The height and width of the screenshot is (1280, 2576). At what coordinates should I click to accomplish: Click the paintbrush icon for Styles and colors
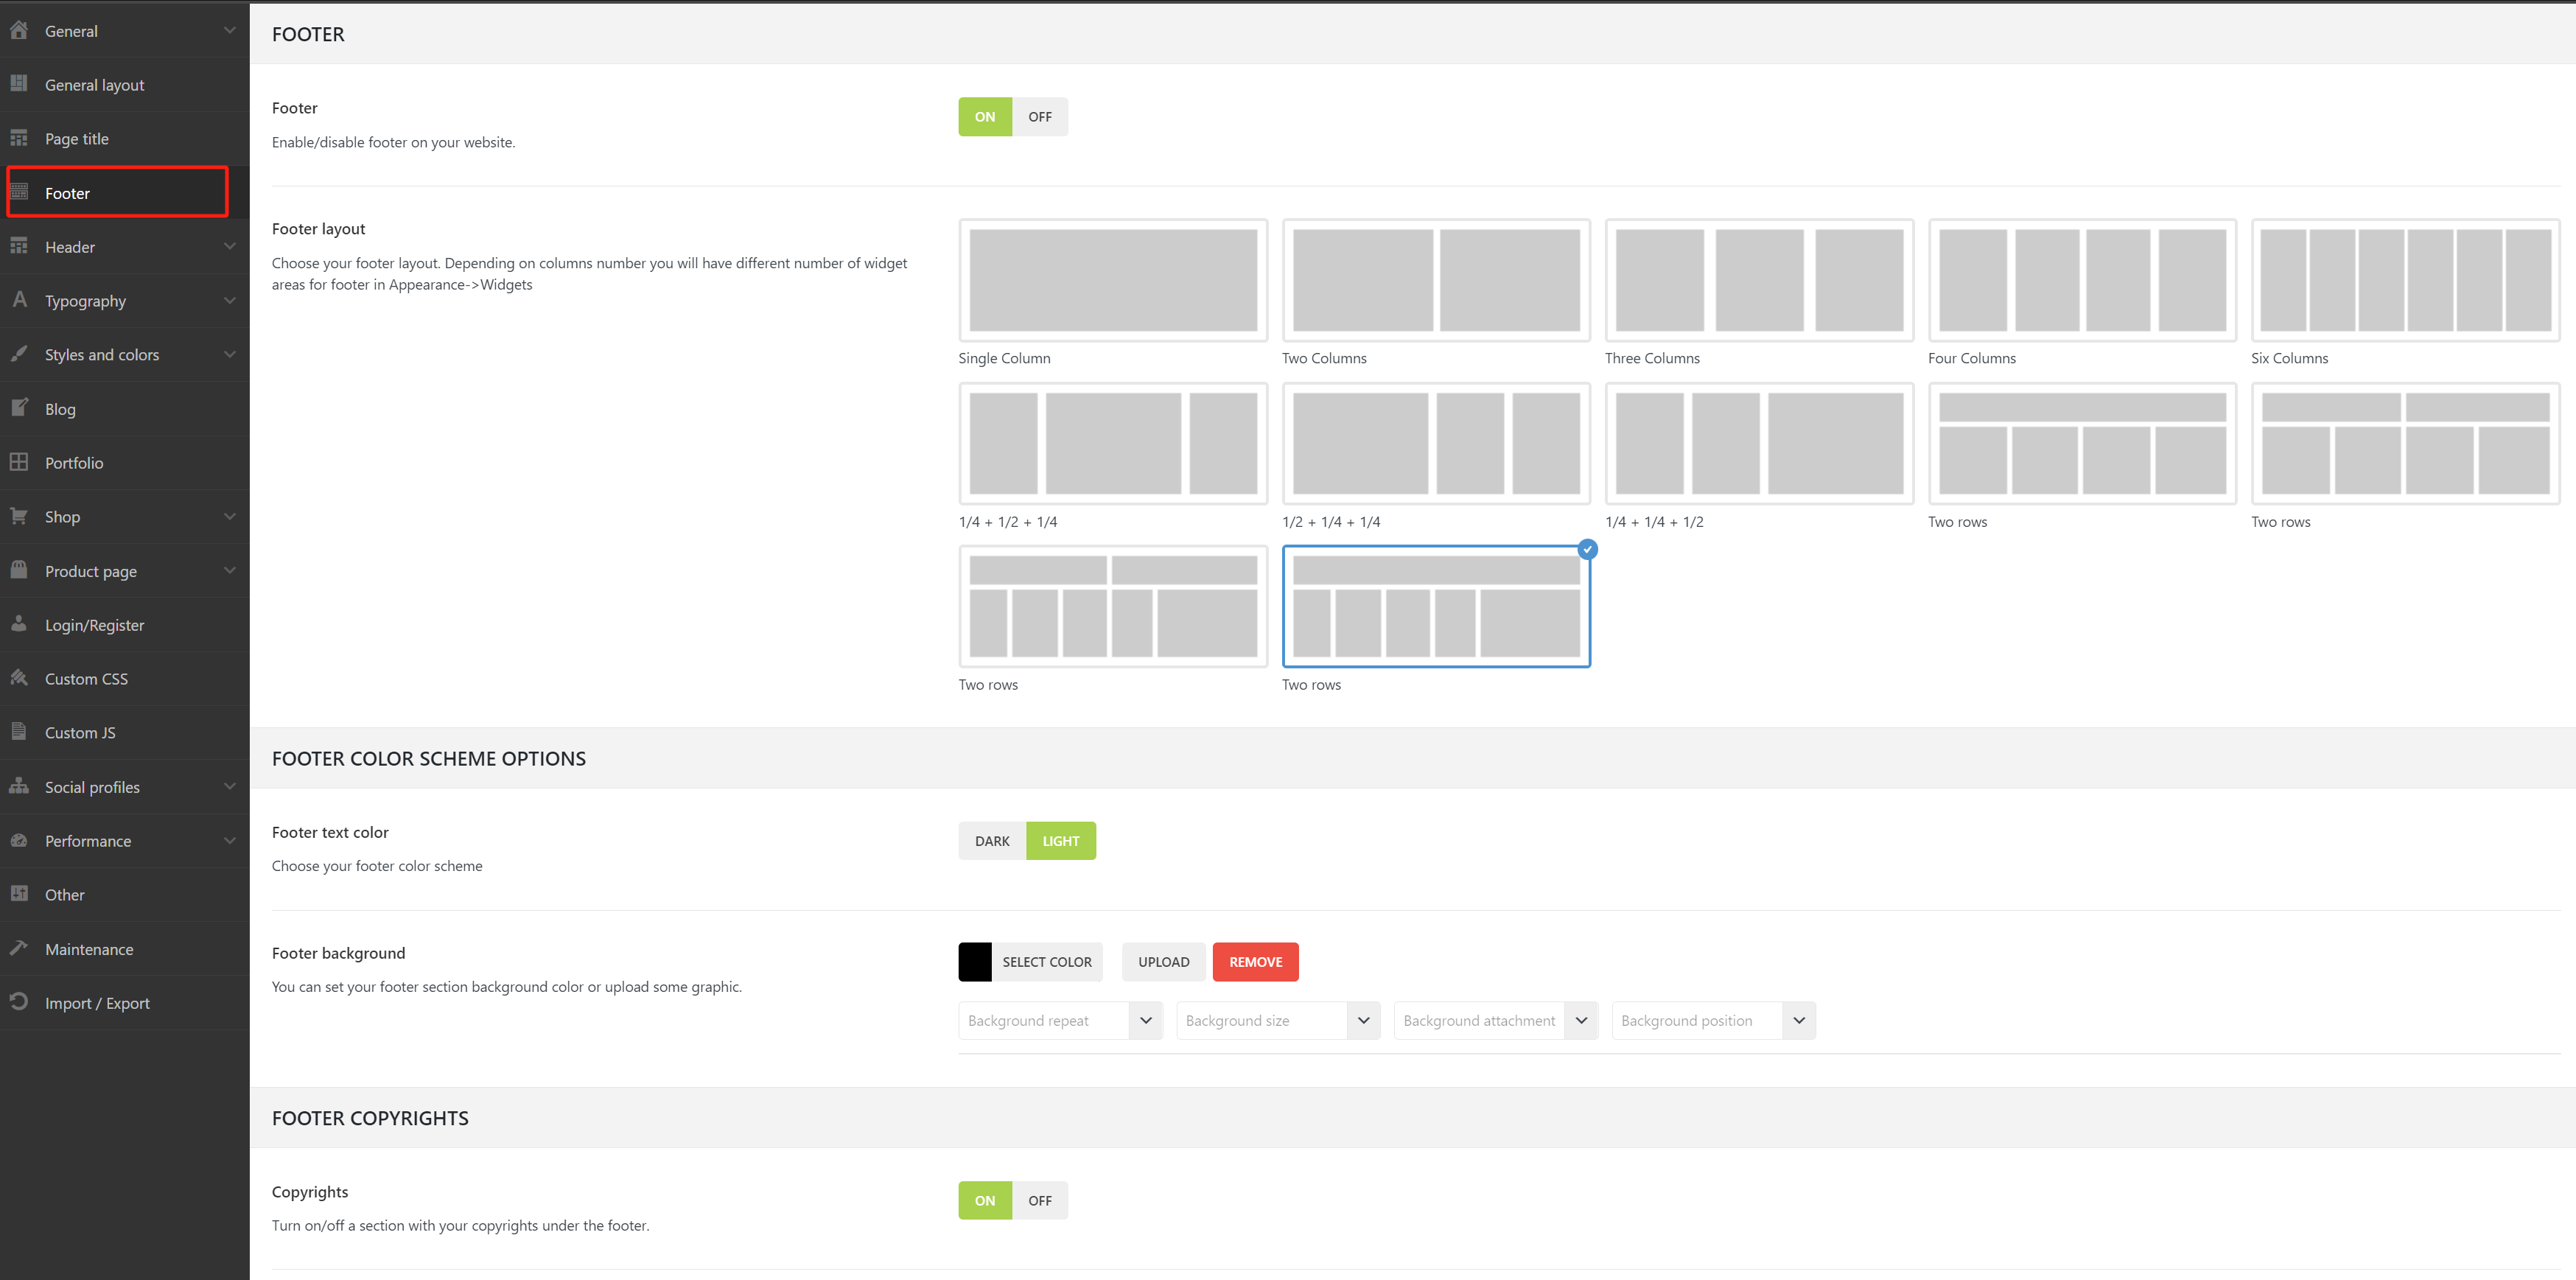pyautogui.click(x=19, y=354)
